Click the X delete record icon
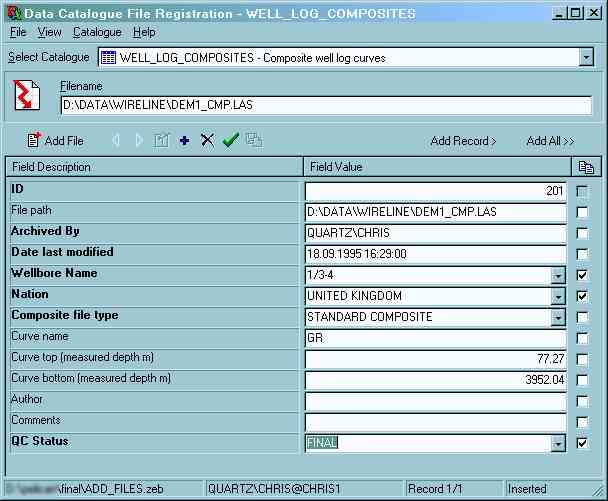 pyautogui.click(x=207, y=141)
